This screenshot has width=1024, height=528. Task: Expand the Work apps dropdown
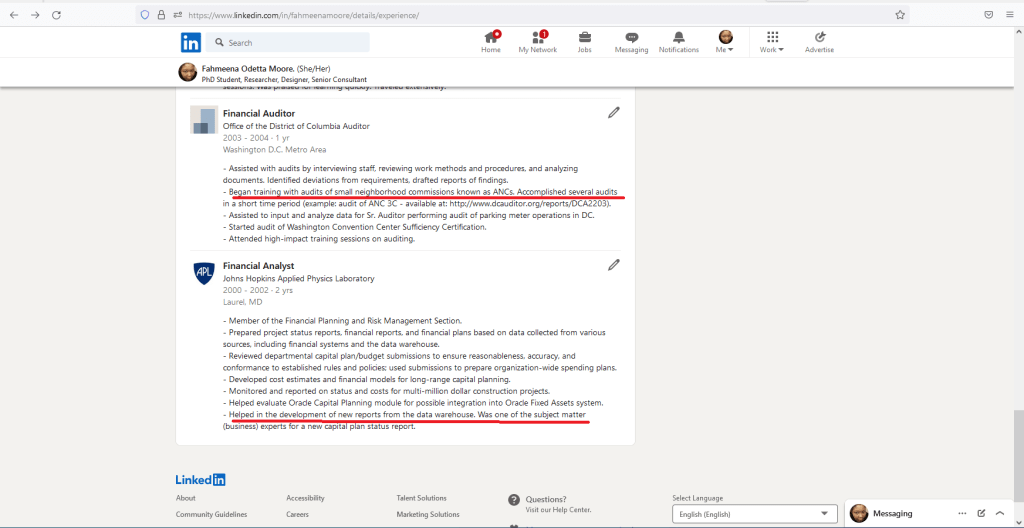point(771,42)
